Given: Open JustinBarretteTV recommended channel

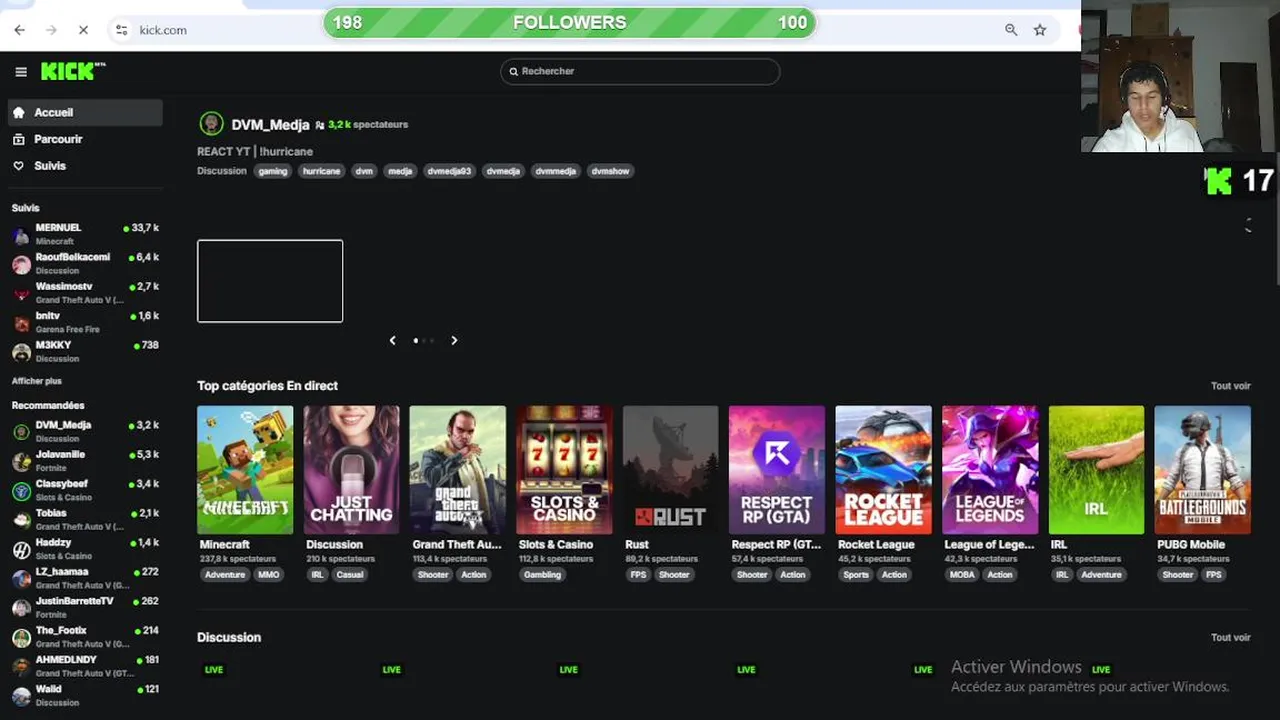Looking at the screenshot, I should [x=85, y=607].
